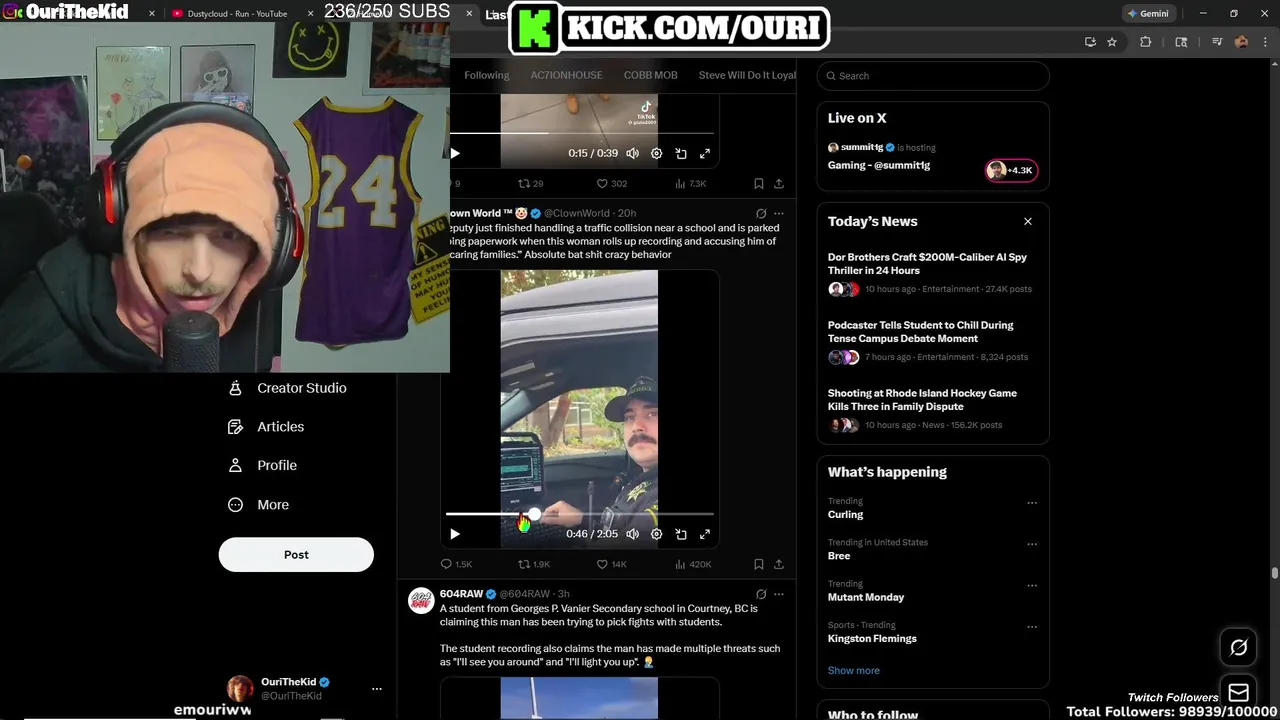Close the Today's News panel
The image size is (1280, 720).
coord(1027,221)
